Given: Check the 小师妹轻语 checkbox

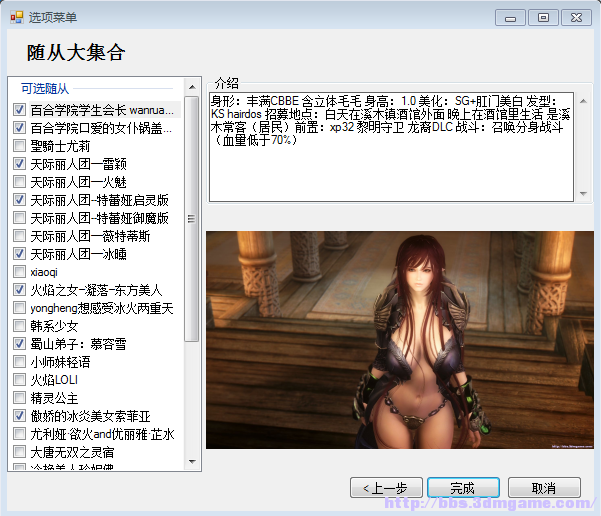Looking at the screenshot, I should click(x=19, y=362).
